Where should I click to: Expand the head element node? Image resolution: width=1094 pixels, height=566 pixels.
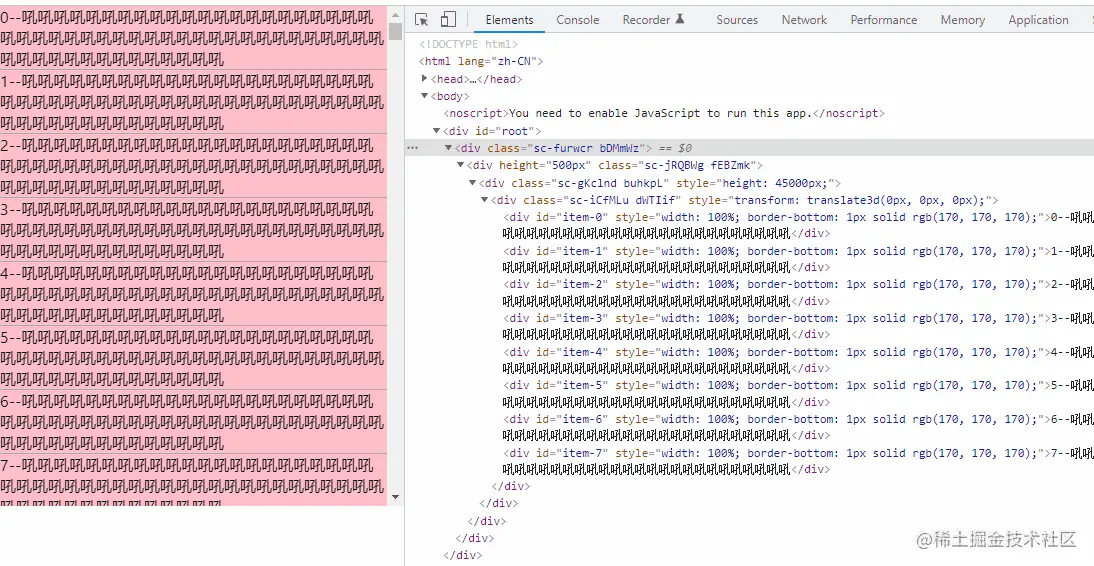pyautogui.click(x=426, y=79)
